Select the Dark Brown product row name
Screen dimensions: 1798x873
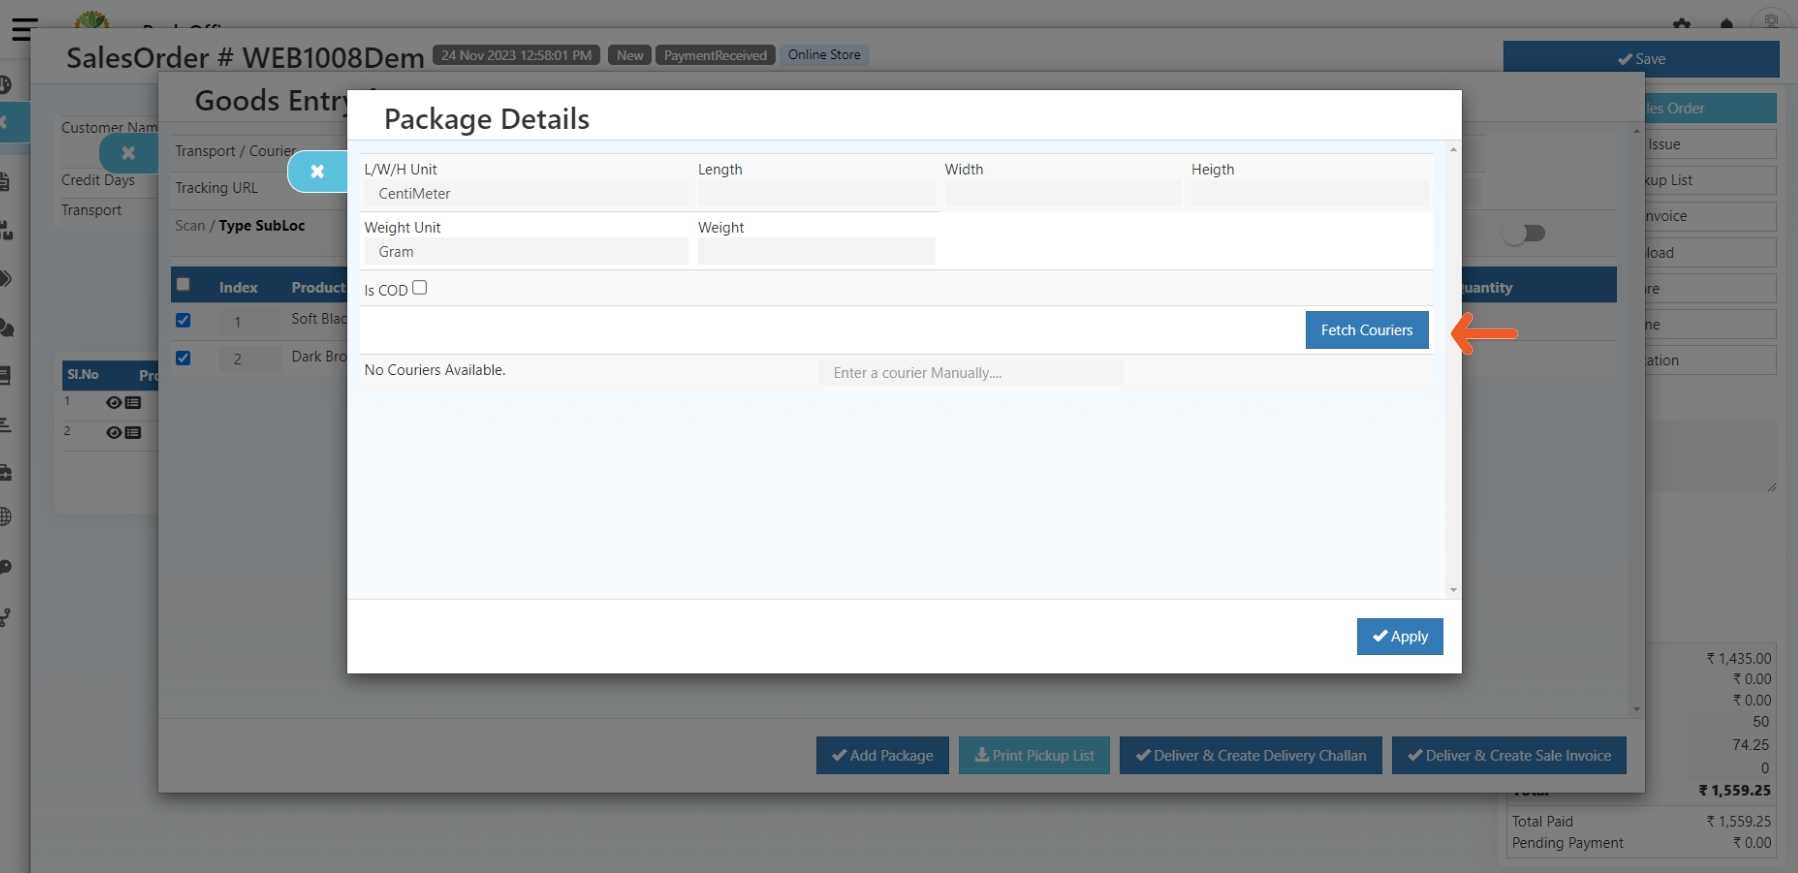318,357
